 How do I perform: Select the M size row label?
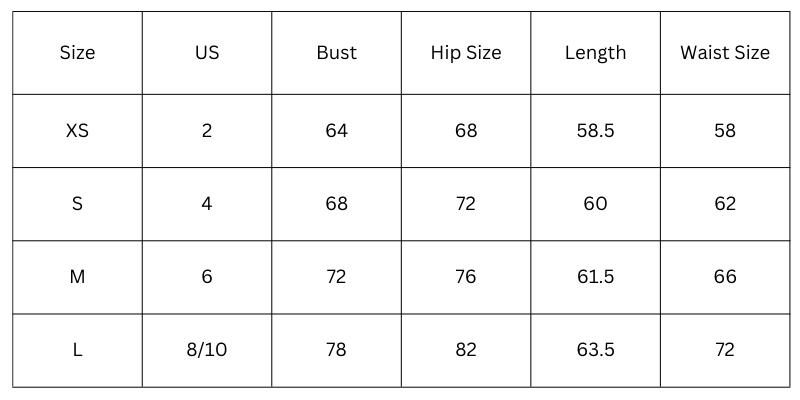[77, 277]
